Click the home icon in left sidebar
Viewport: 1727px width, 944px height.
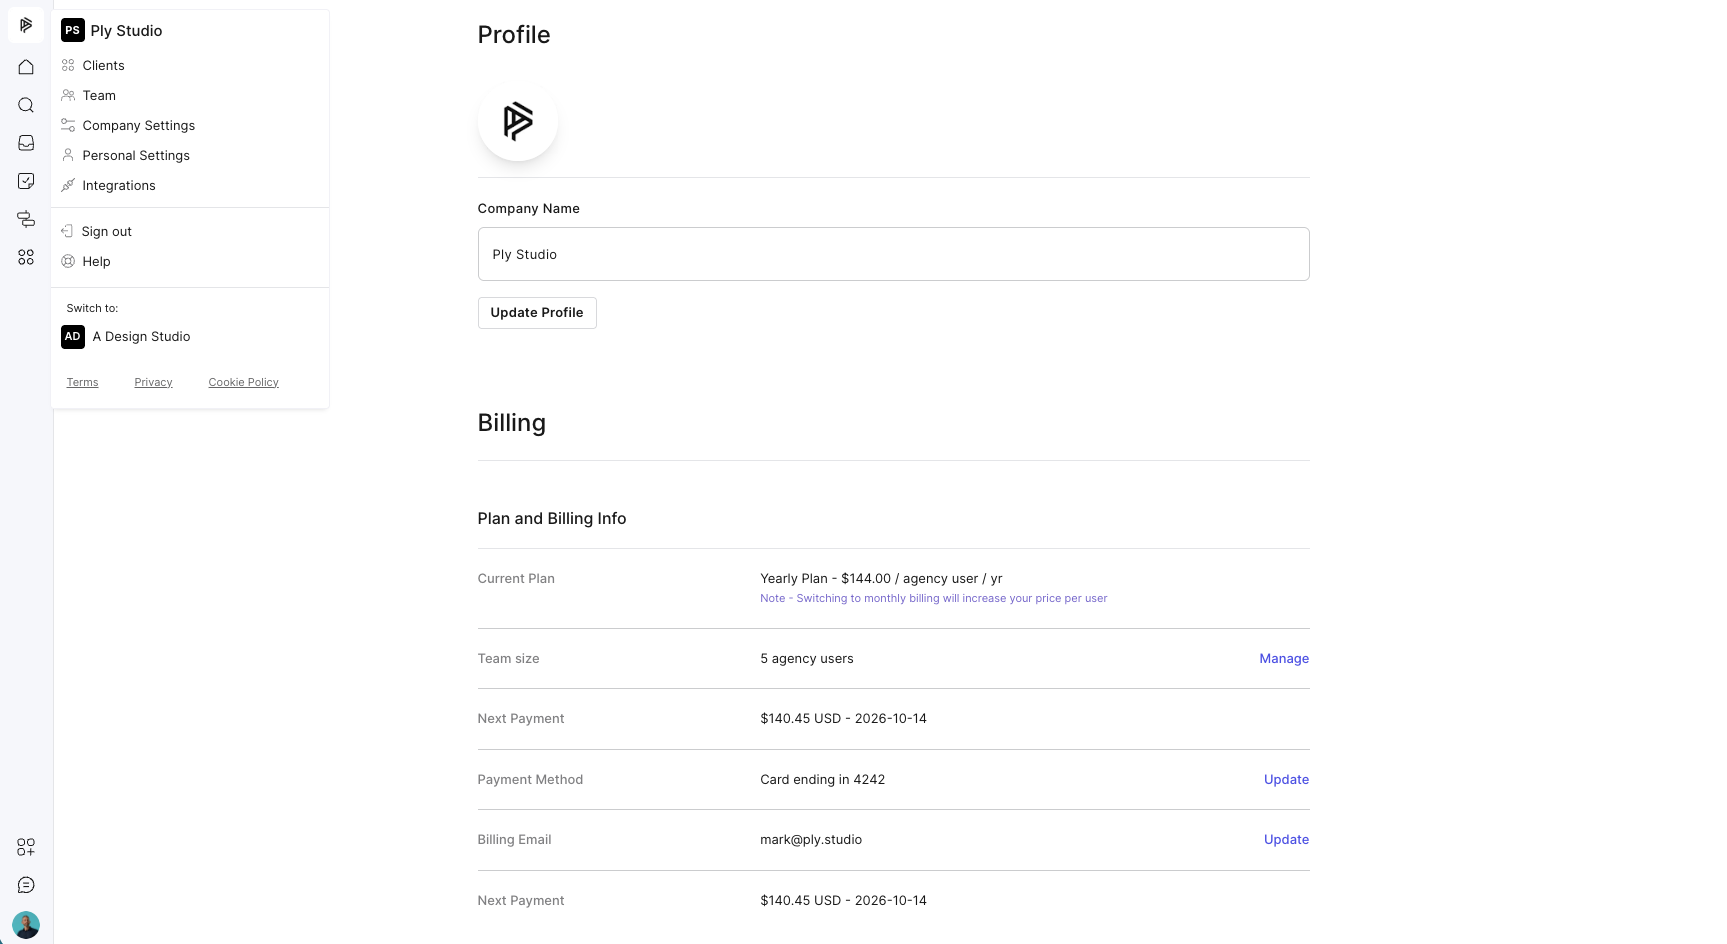(26, 67)
